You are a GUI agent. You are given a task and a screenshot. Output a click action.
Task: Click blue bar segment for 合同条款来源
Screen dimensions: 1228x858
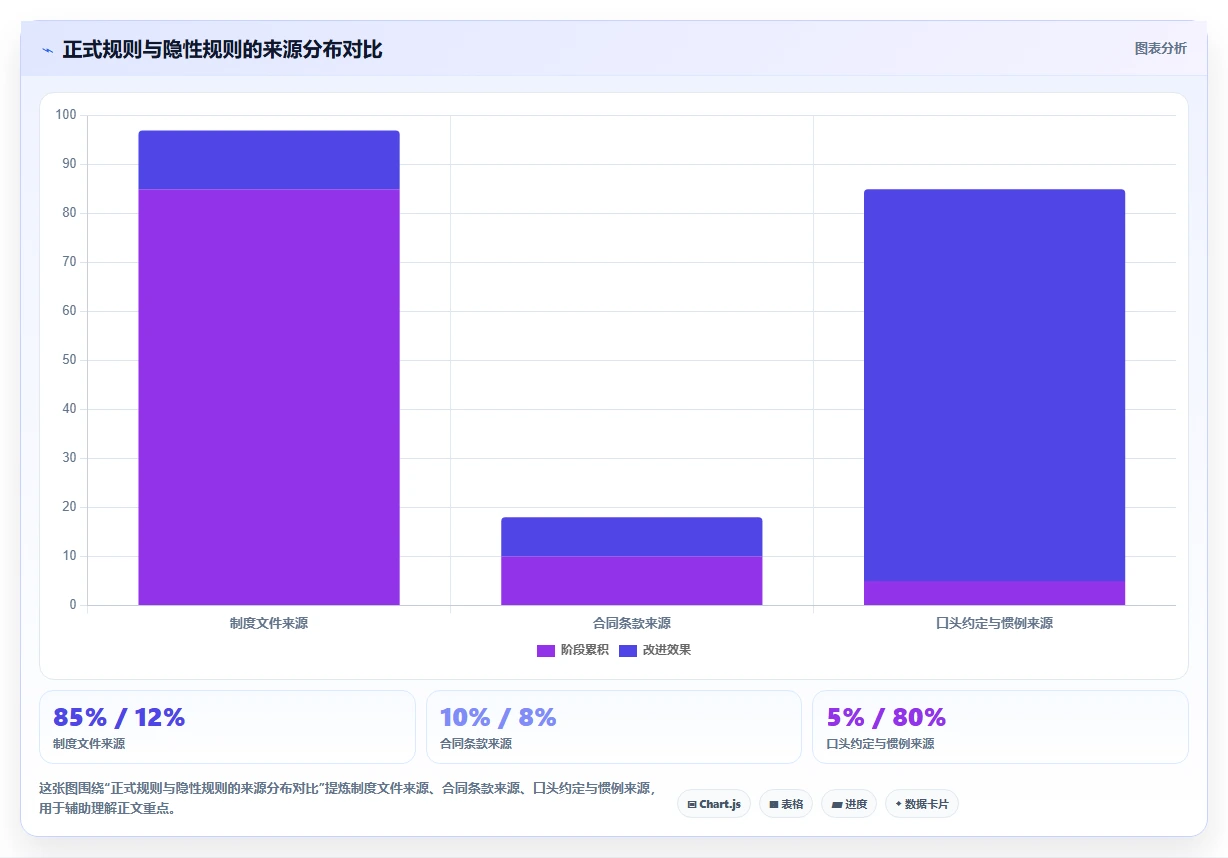tap(632, 537)
